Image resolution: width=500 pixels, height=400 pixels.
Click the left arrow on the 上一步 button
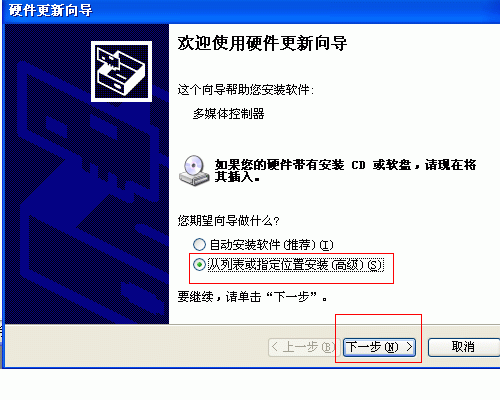coord(275,347)
